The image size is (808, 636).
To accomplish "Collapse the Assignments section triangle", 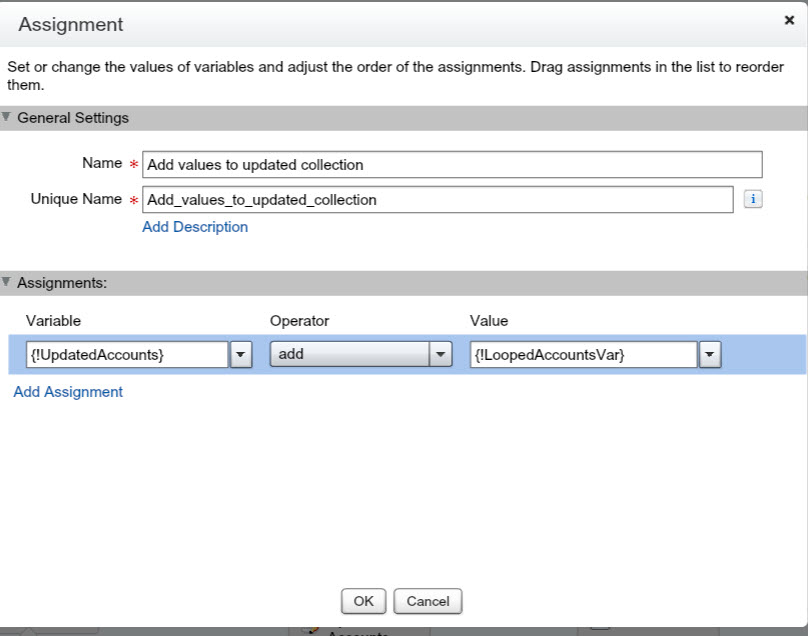I will (7, 282).
